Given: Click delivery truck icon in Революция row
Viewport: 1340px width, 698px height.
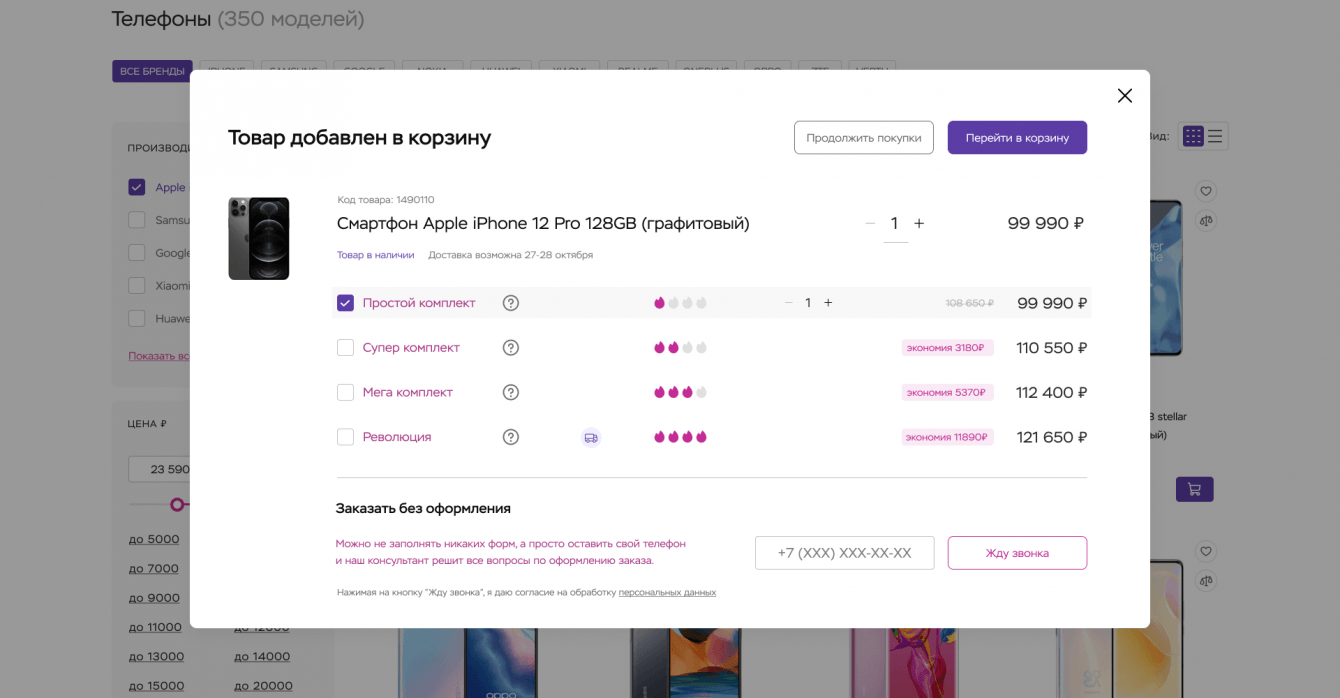Looking at the screenshot, I should click(591, 437).
